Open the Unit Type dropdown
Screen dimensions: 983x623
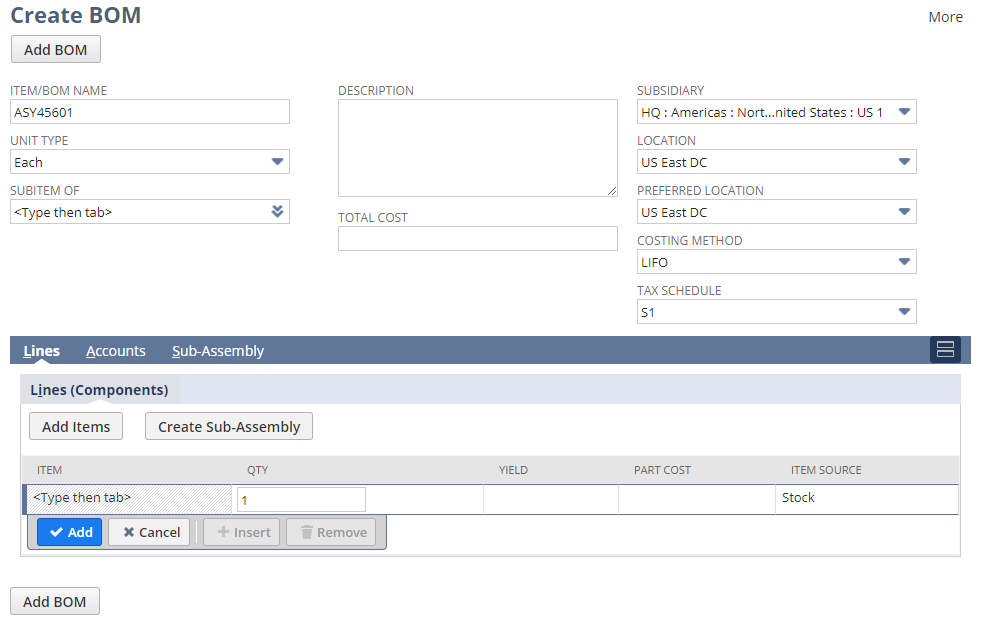click(277, 162)
